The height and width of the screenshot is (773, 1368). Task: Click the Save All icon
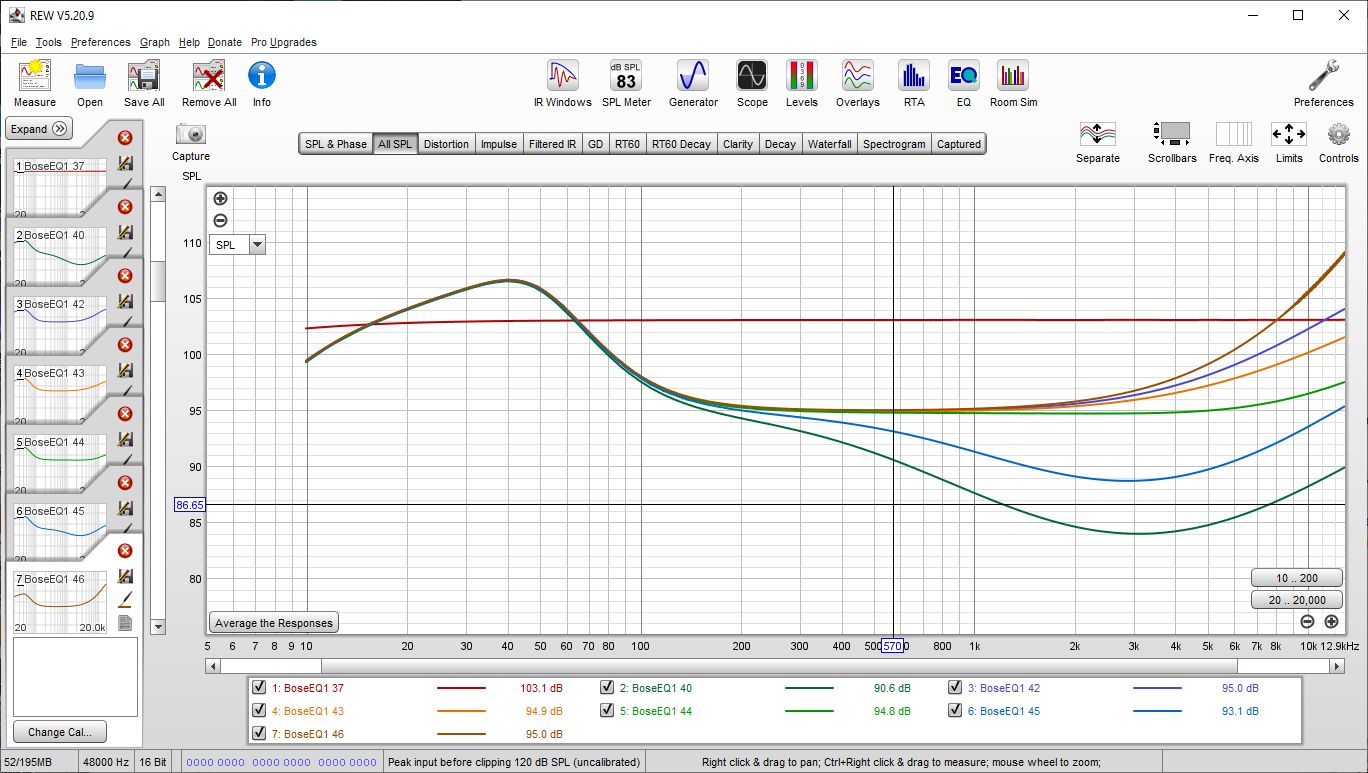(144, 76)
